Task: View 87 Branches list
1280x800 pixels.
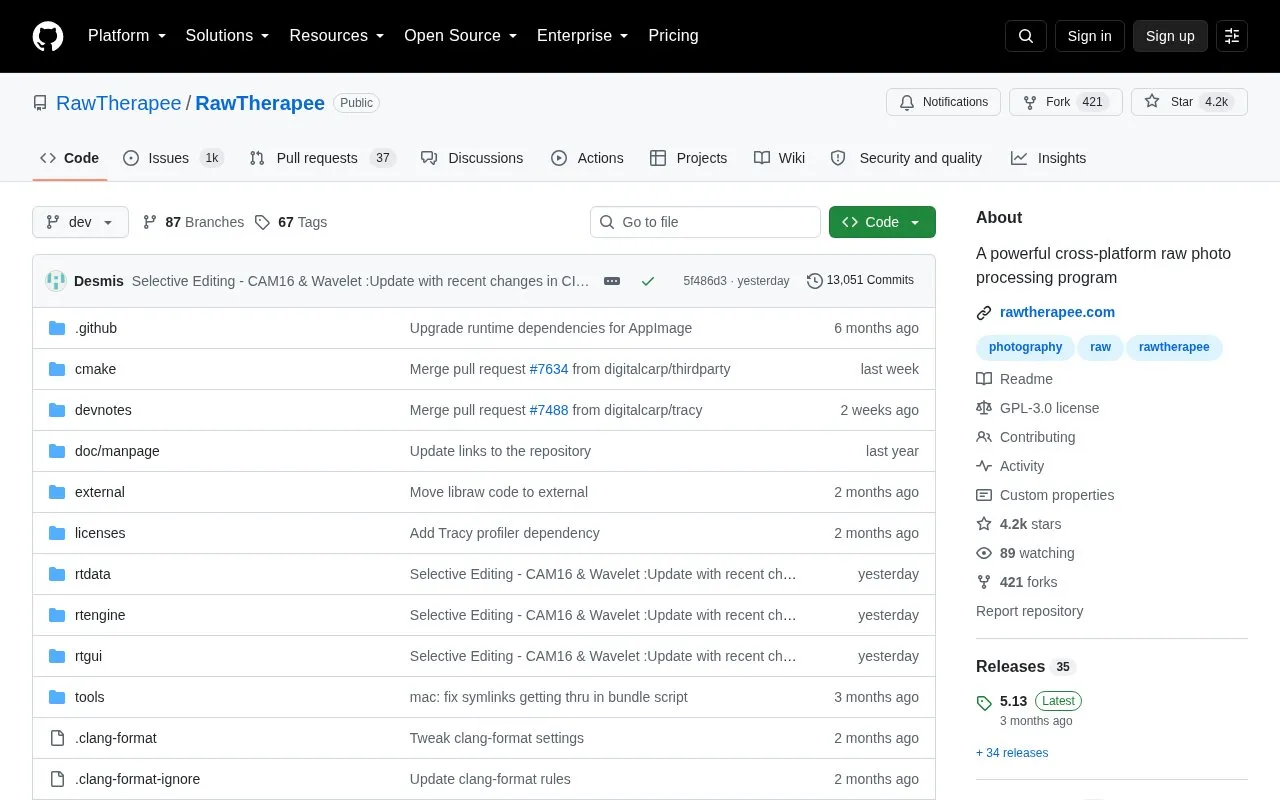Action: [x=193, y=222]
